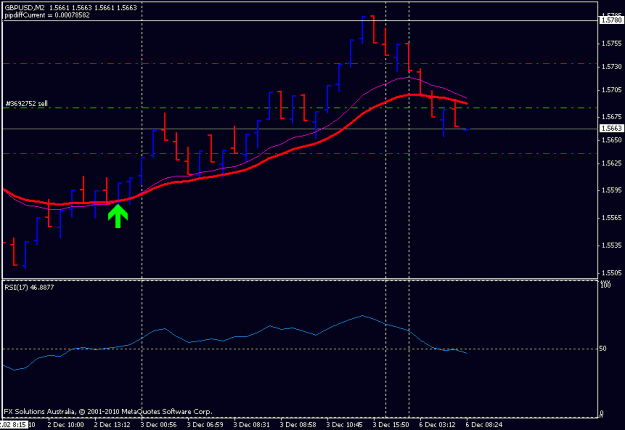This screenshot has width=625, height=430.
Task: Click the highlighted 1.5663 current price label
Action: 611,128
